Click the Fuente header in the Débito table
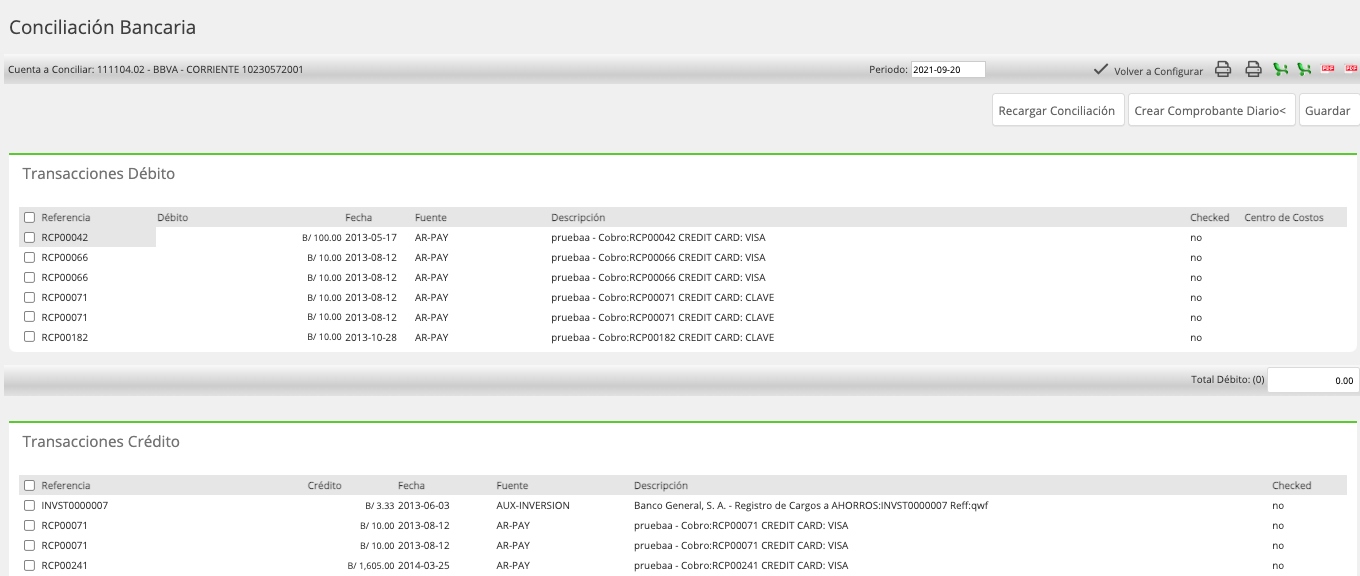This screenshot has height=576, width=1360. pos(431,218)
